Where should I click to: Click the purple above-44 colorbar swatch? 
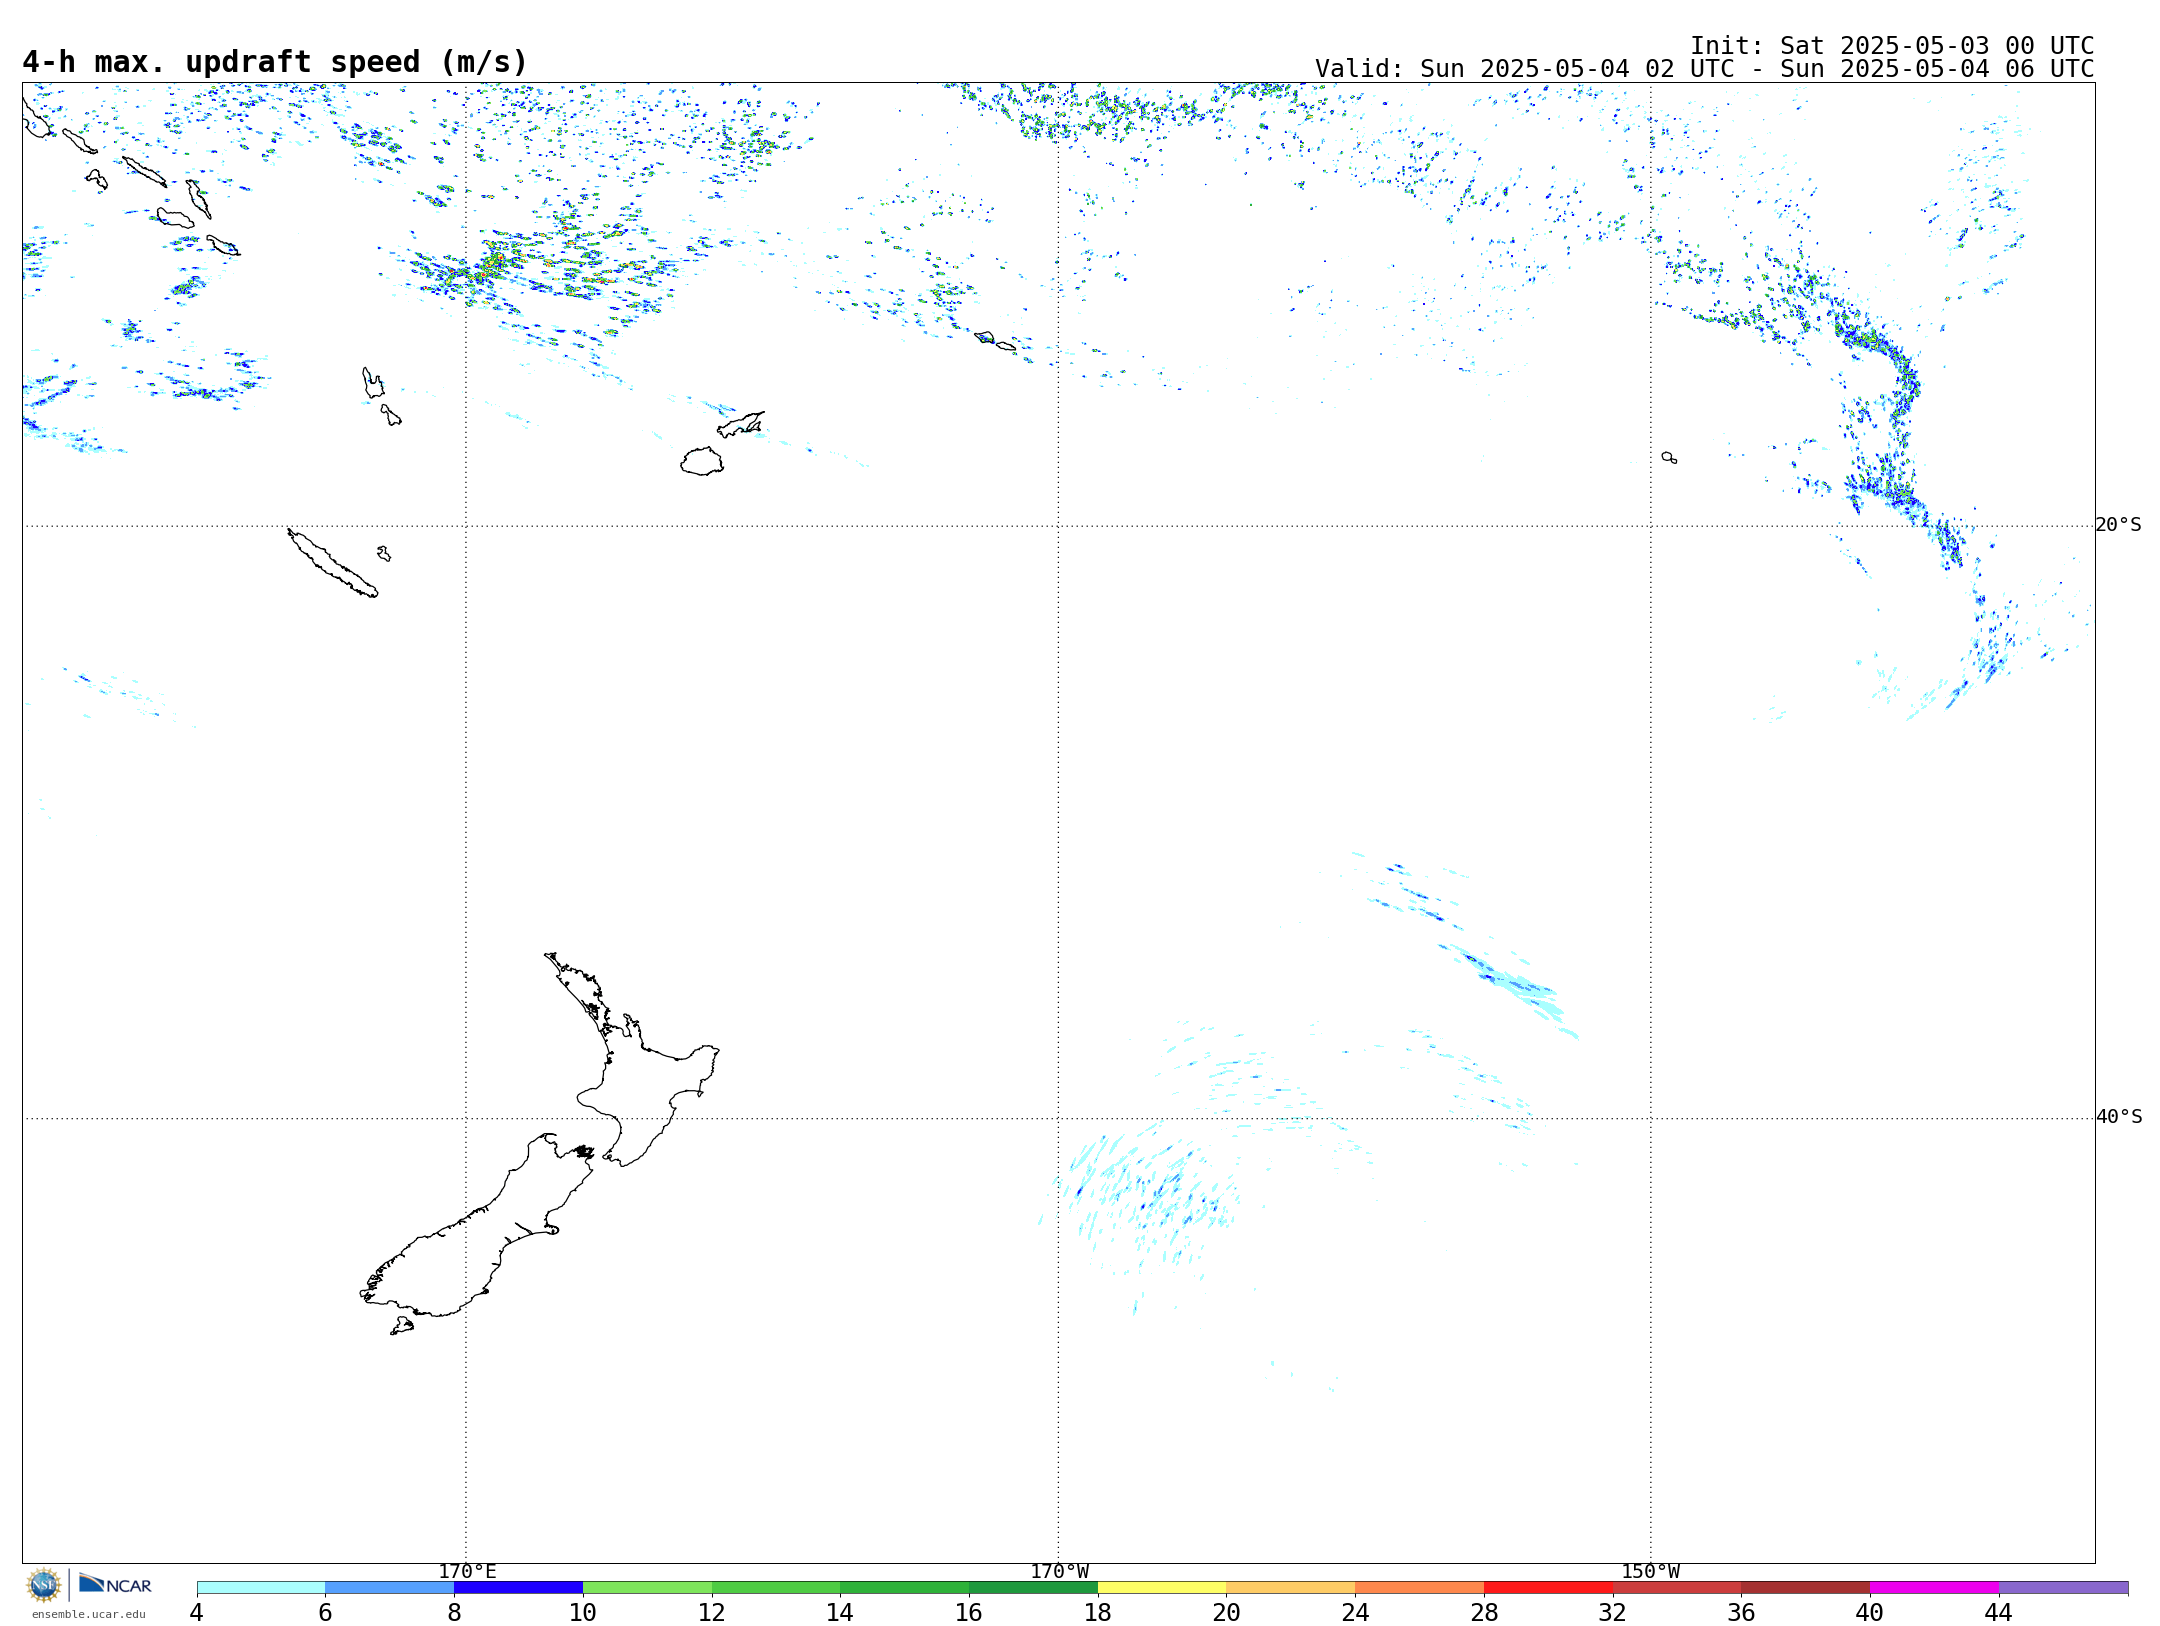pyautogui.click(x=2063, y=1588)
